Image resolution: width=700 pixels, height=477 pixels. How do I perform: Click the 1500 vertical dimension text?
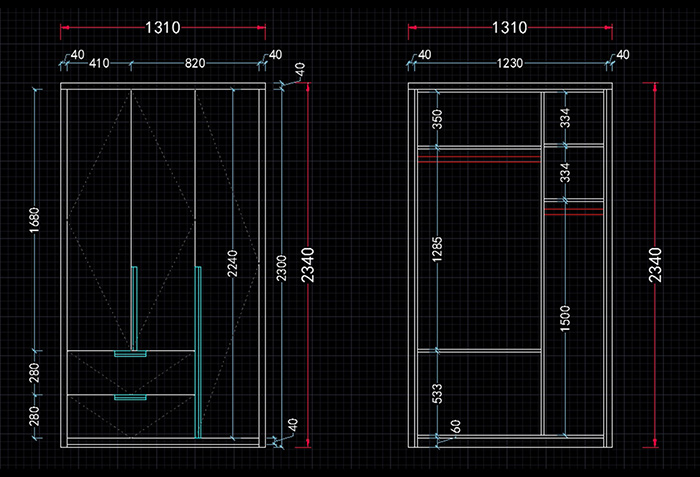click(x=565, y=322)
